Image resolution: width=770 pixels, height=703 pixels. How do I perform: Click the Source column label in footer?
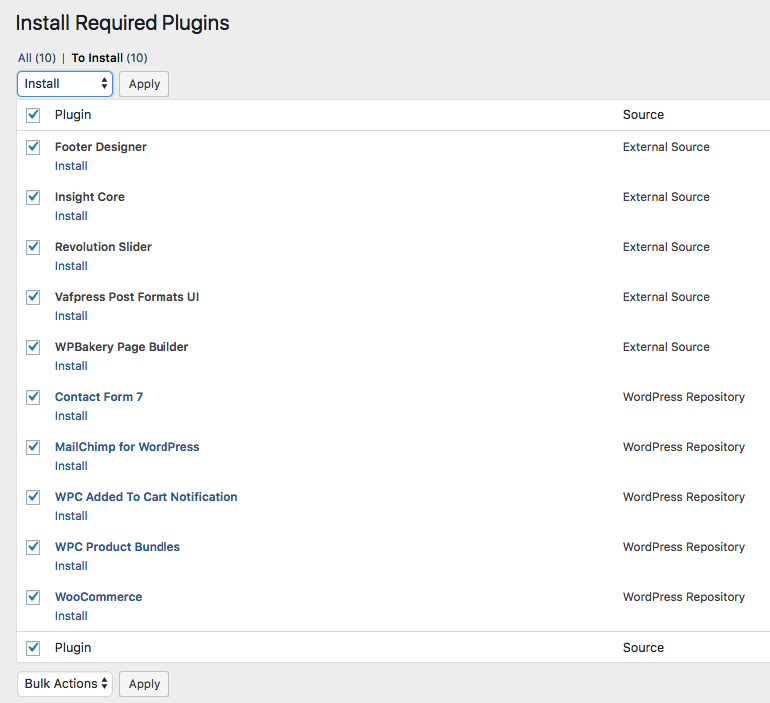coord(643,648)
